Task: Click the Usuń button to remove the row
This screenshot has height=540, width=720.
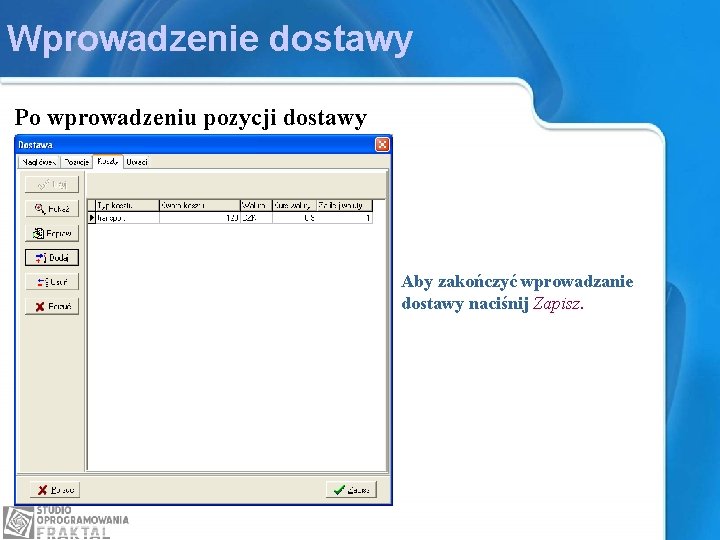Action: 52,282
